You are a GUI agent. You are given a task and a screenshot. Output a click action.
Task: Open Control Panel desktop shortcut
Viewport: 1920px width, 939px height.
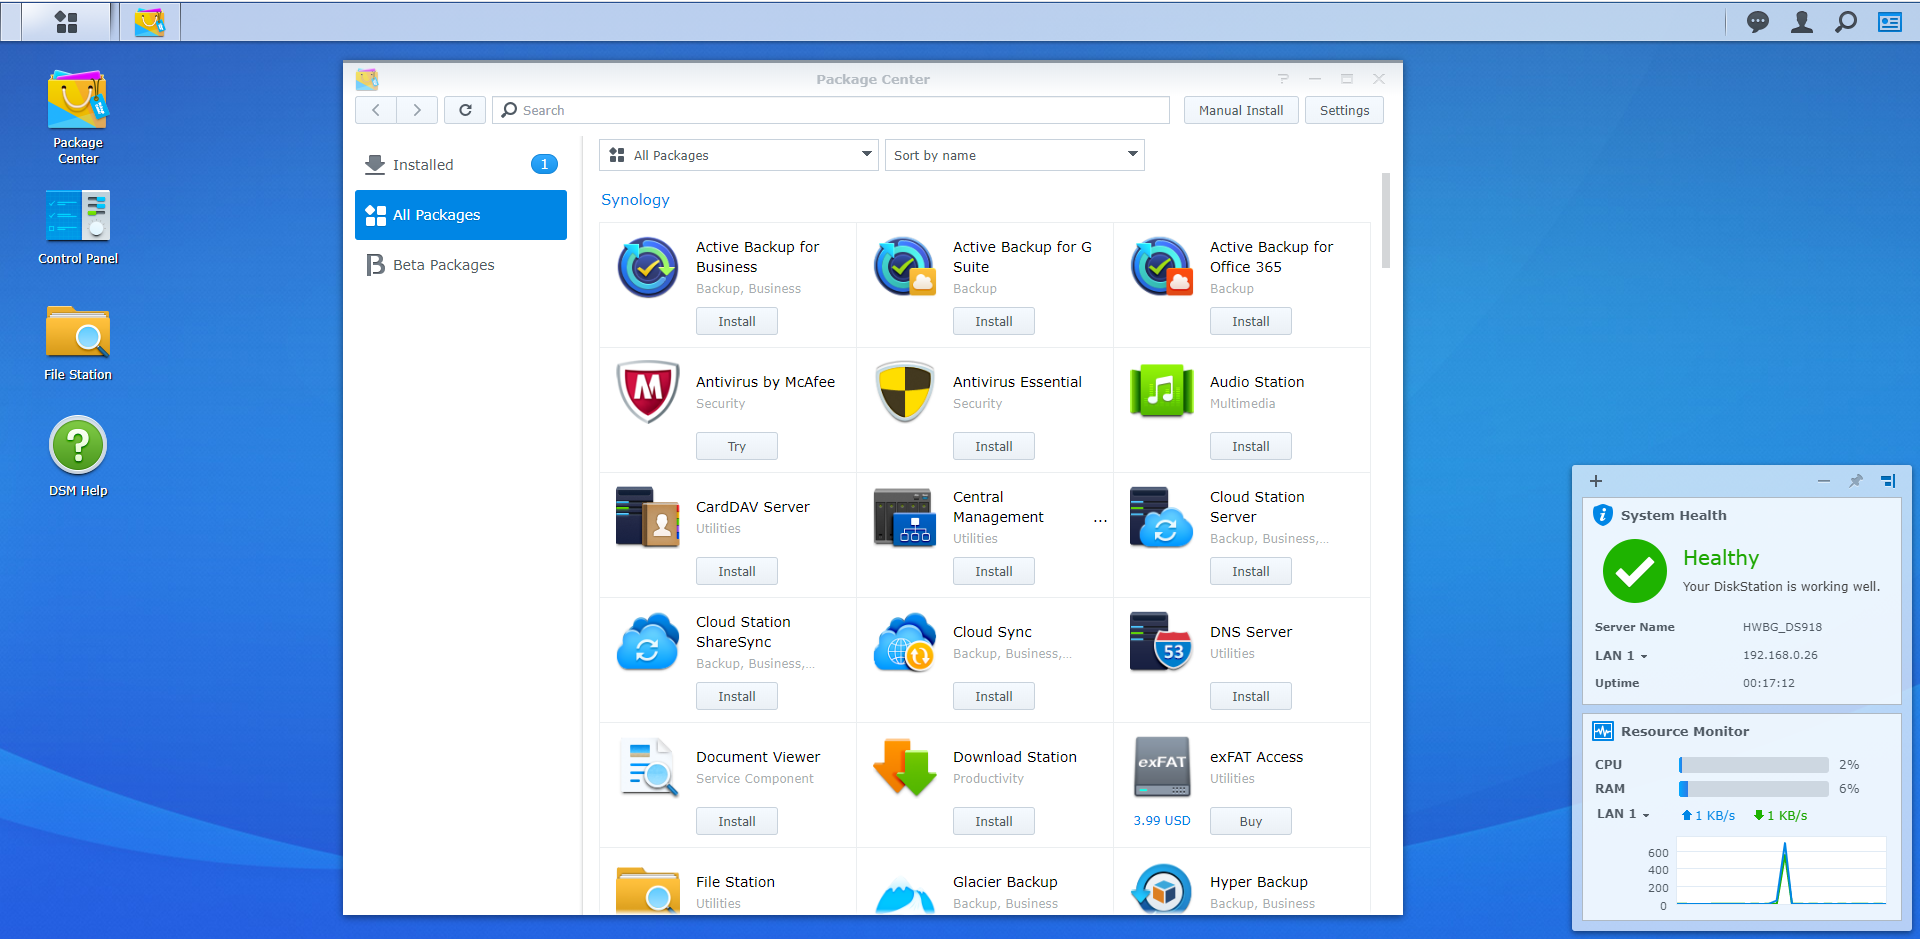(x=78, y=227)
